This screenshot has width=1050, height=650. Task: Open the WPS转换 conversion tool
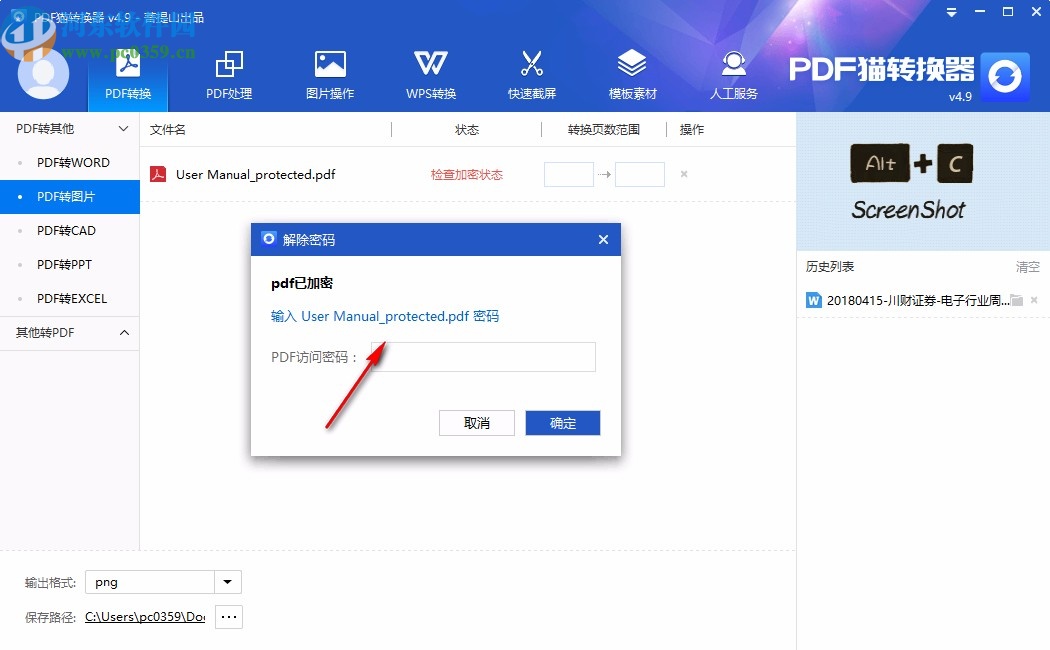[x=430, y=72]
